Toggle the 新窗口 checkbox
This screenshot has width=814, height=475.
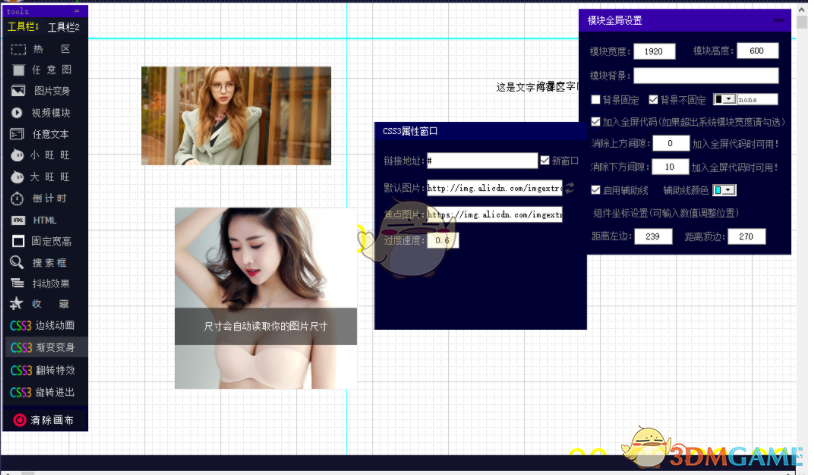pyautogui.click(x=545, y=160)
